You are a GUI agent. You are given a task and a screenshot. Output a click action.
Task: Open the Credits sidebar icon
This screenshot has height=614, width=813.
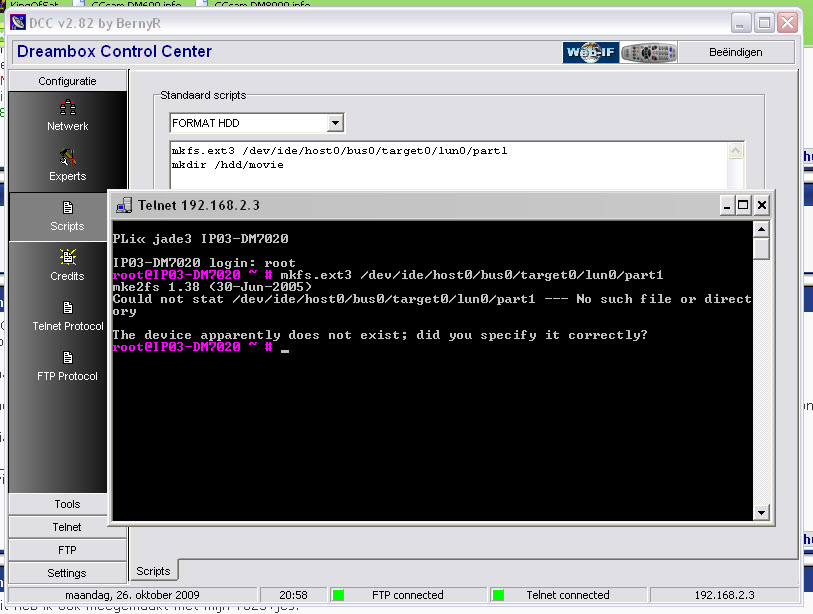tap(68, 257)
